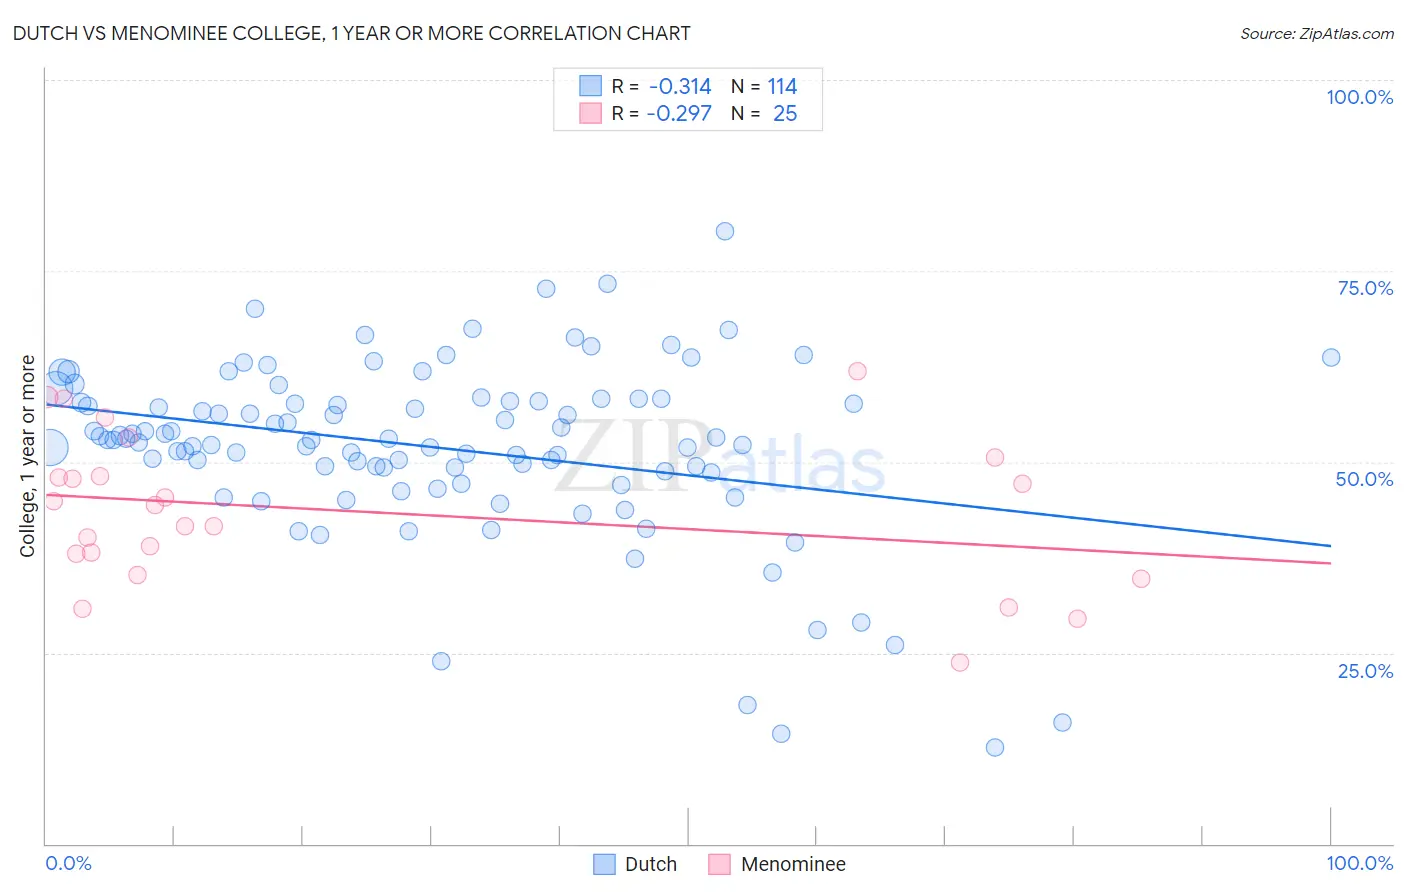Select the Dutch legend label
This screenshot has height=892, width=1406.
[651, 864]
